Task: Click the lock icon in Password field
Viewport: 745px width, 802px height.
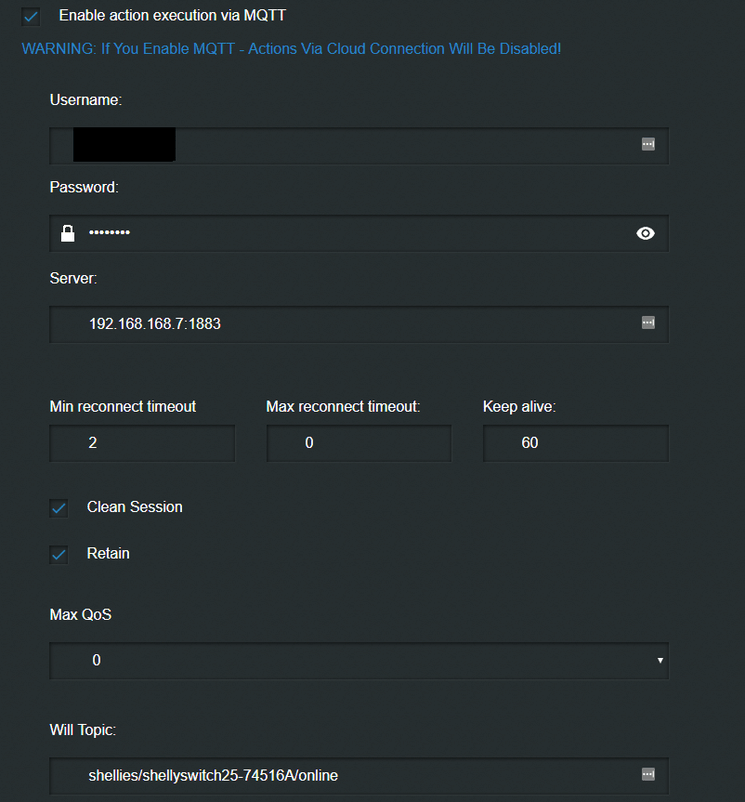Action: pos(67,233)
